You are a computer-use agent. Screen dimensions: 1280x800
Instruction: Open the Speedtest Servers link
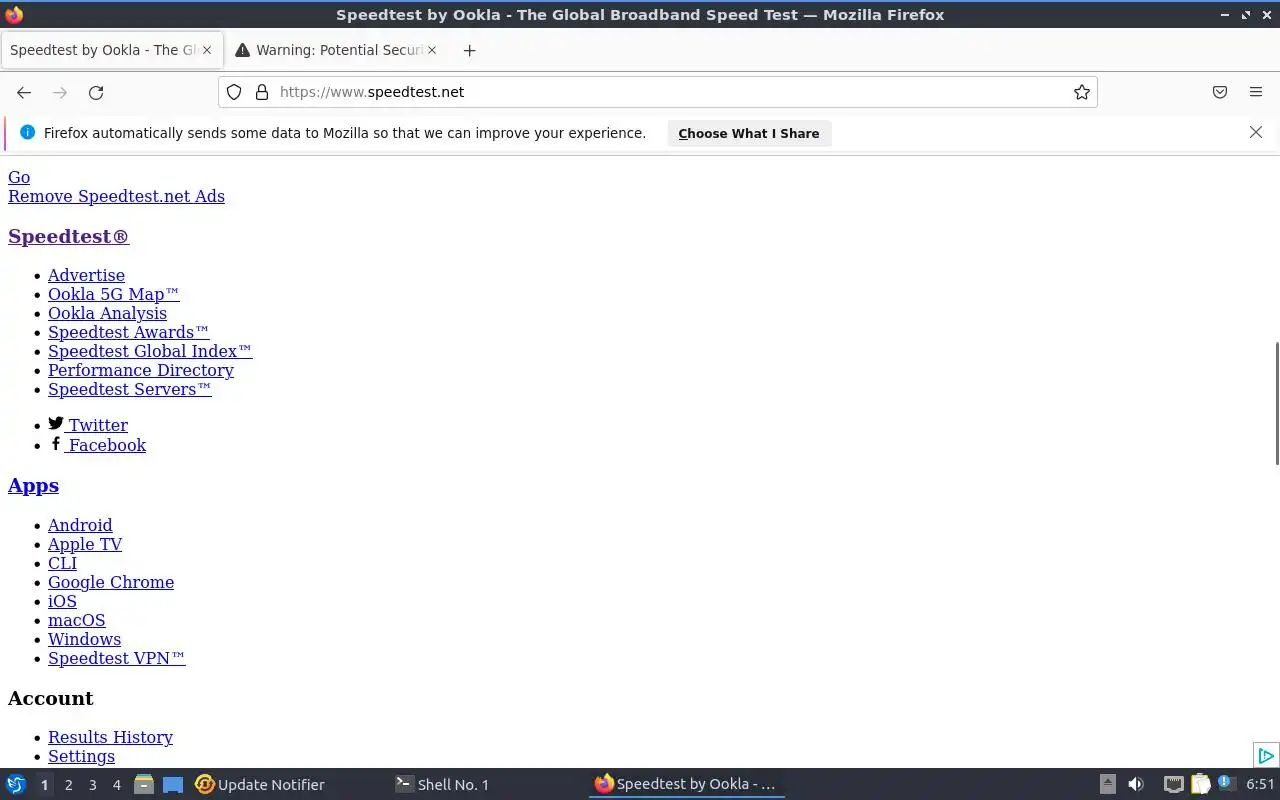point(129,389)
